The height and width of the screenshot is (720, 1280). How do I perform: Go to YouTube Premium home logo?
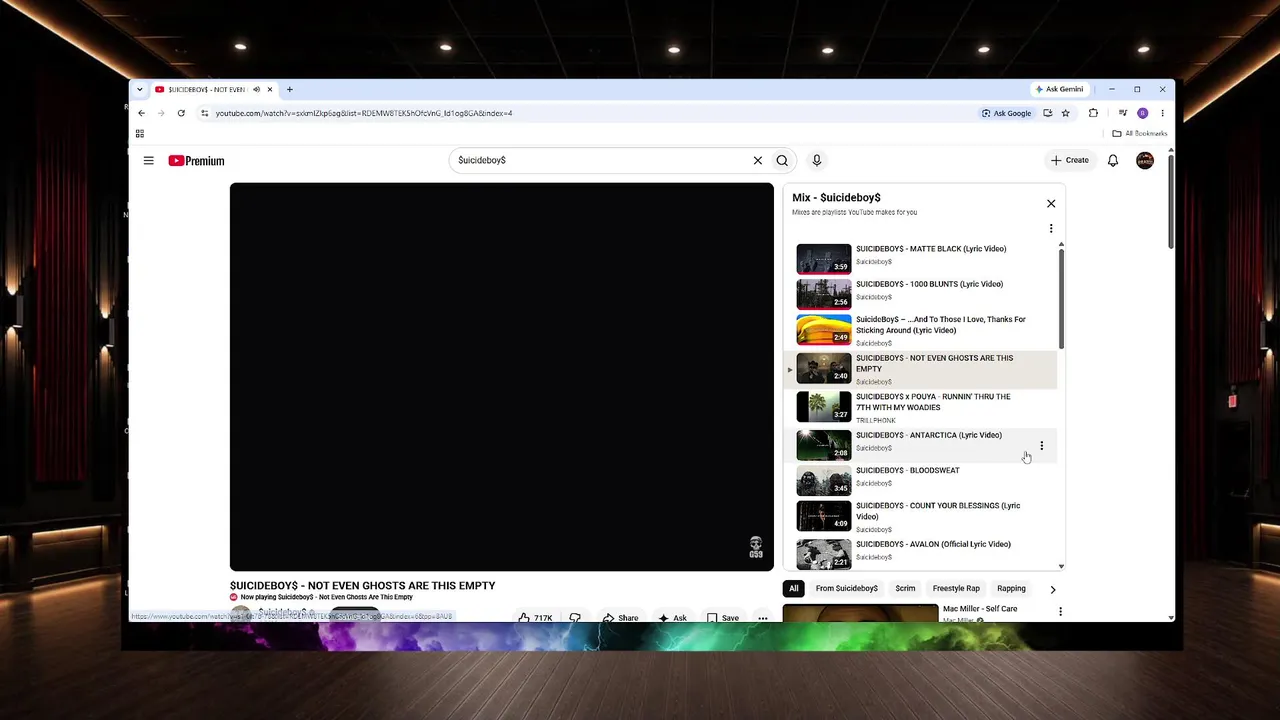(x=196, y=160)
